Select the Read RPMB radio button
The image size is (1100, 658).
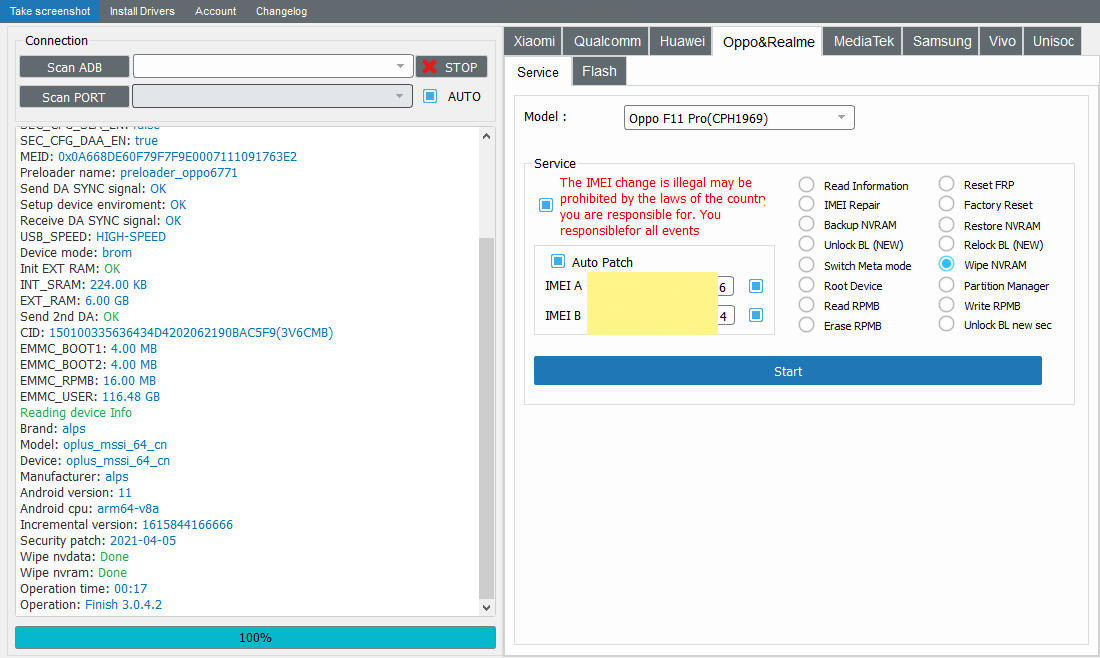click(x=806, y=305)
